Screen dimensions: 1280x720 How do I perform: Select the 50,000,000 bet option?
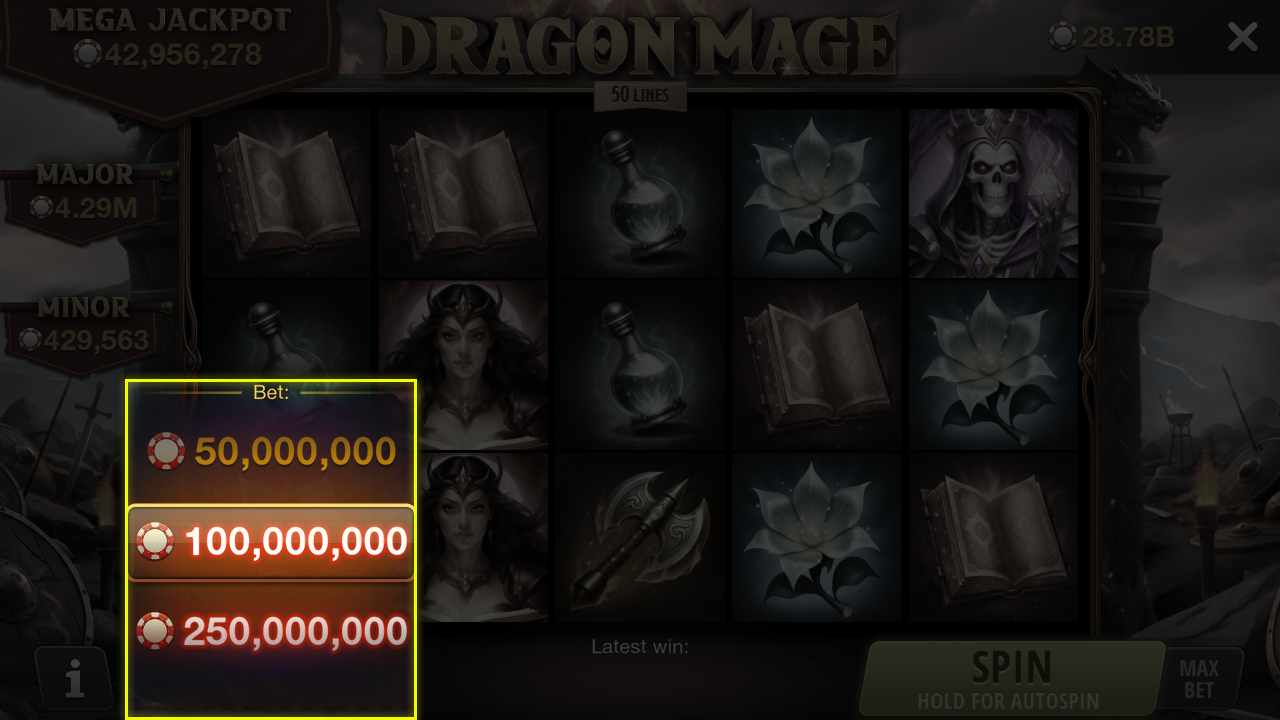tap(271, 452)
